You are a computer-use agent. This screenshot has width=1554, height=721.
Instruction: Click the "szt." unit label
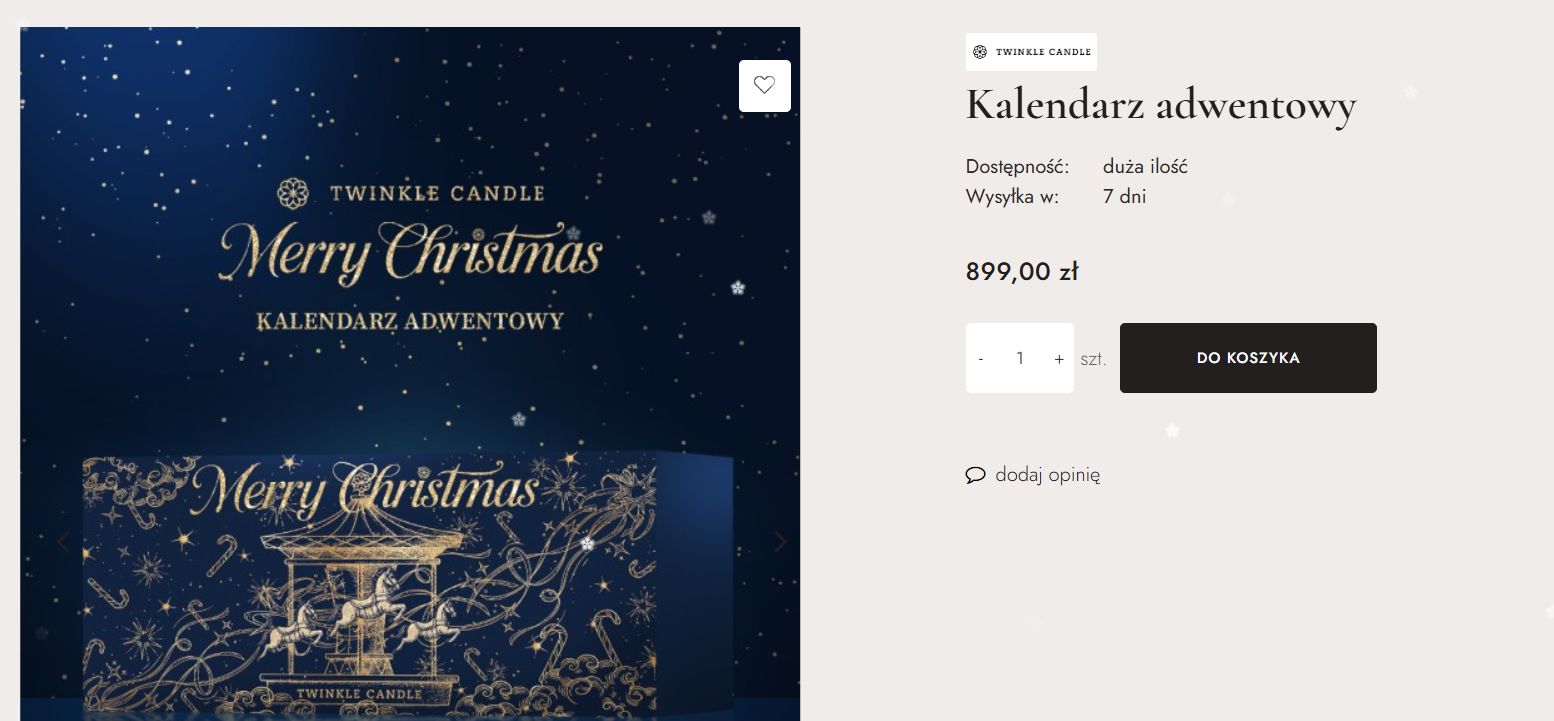[1094, 358]
